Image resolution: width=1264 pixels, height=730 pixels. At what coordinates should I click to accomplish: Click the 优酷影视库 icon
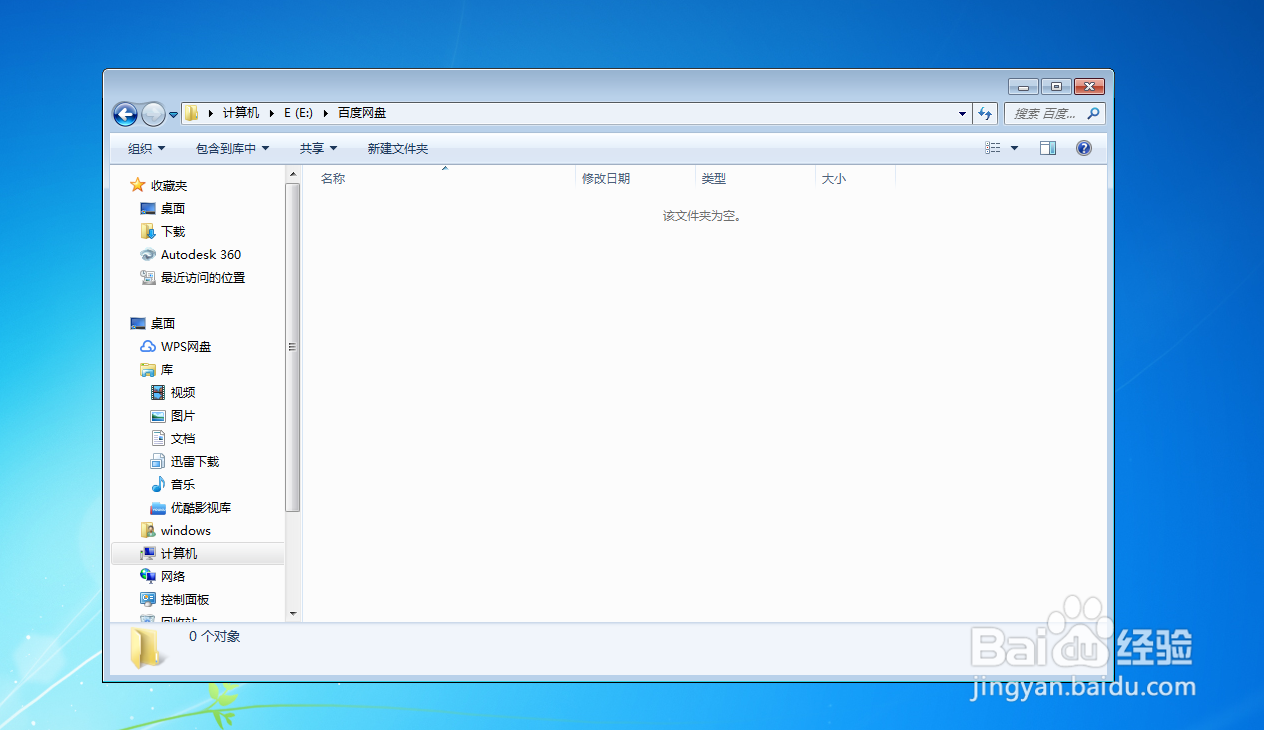tap(158, 507)
